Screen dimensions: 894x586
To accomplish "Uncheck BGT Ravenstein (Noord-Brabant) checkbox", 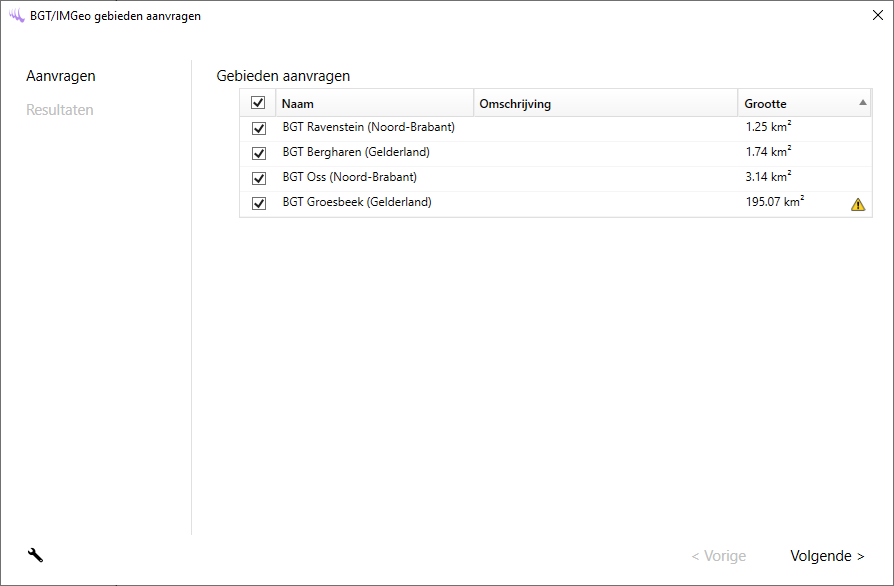I will [259, 129].
